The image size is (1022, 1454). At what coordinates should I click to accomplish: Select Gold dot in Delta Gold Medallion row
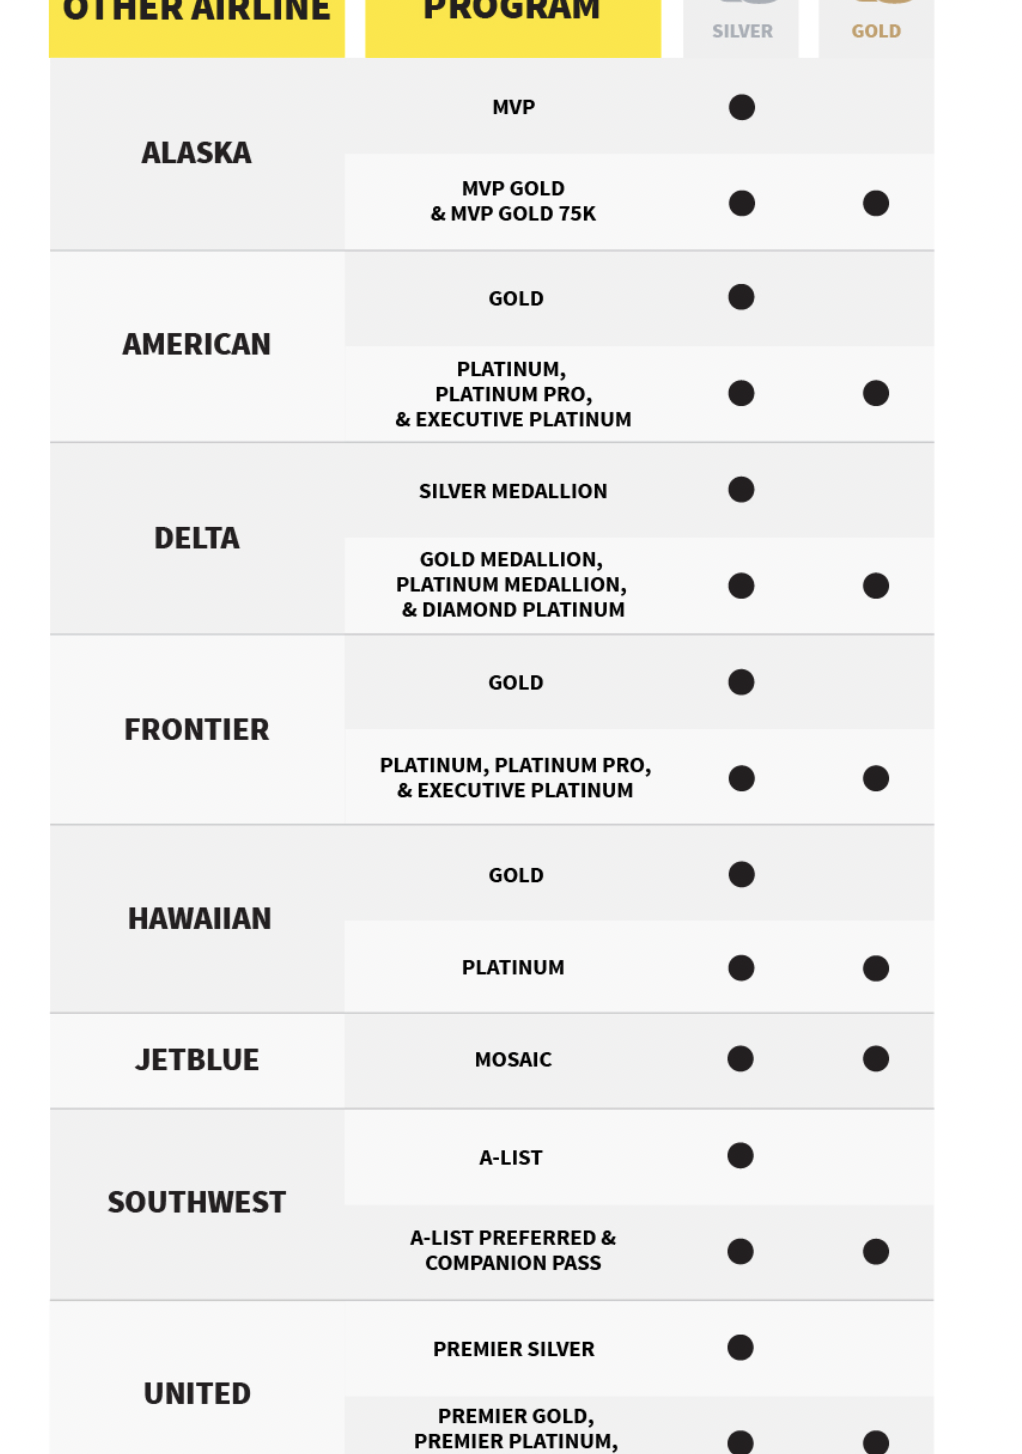[x=875, y=585]
